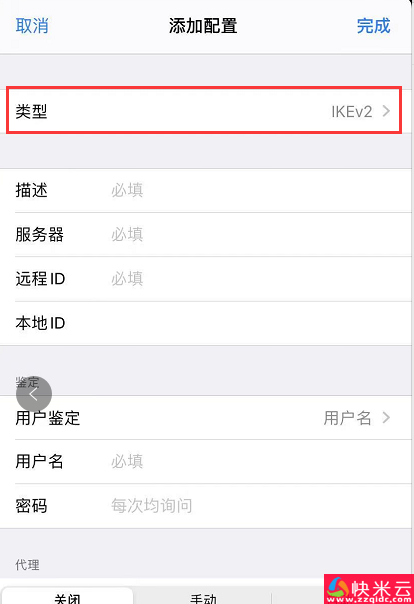Screen dimensions: 414x604
Task: Open the 类型 type selector row
Action: 204,111
